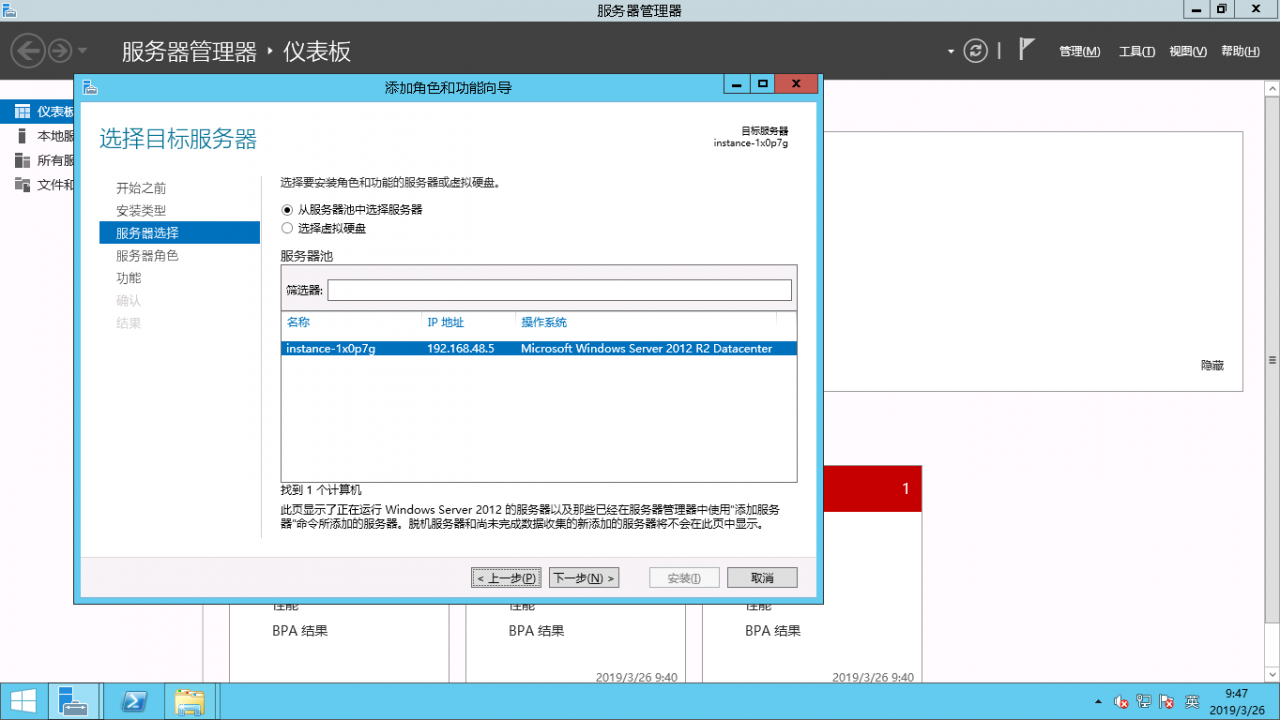This screenshot has height=720, width=1280.
Task: Open the 帮助(H) menu
Action: tap(1240, 51)
